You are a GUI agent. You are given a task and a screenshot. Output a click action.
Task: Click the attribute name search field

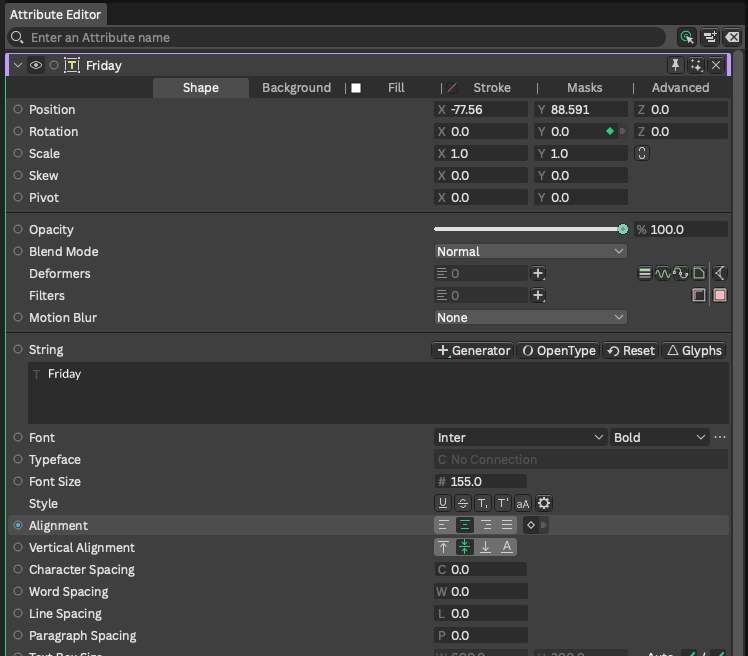(336, 37)
